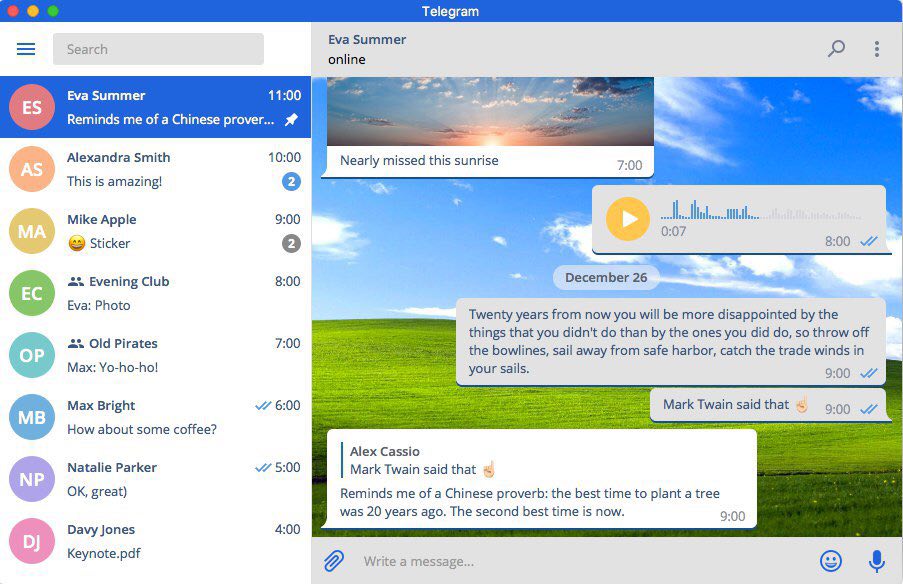Click Alexandra Smith's blue unread badge
This screenshot has height=584, width=903.
(291, 181)
